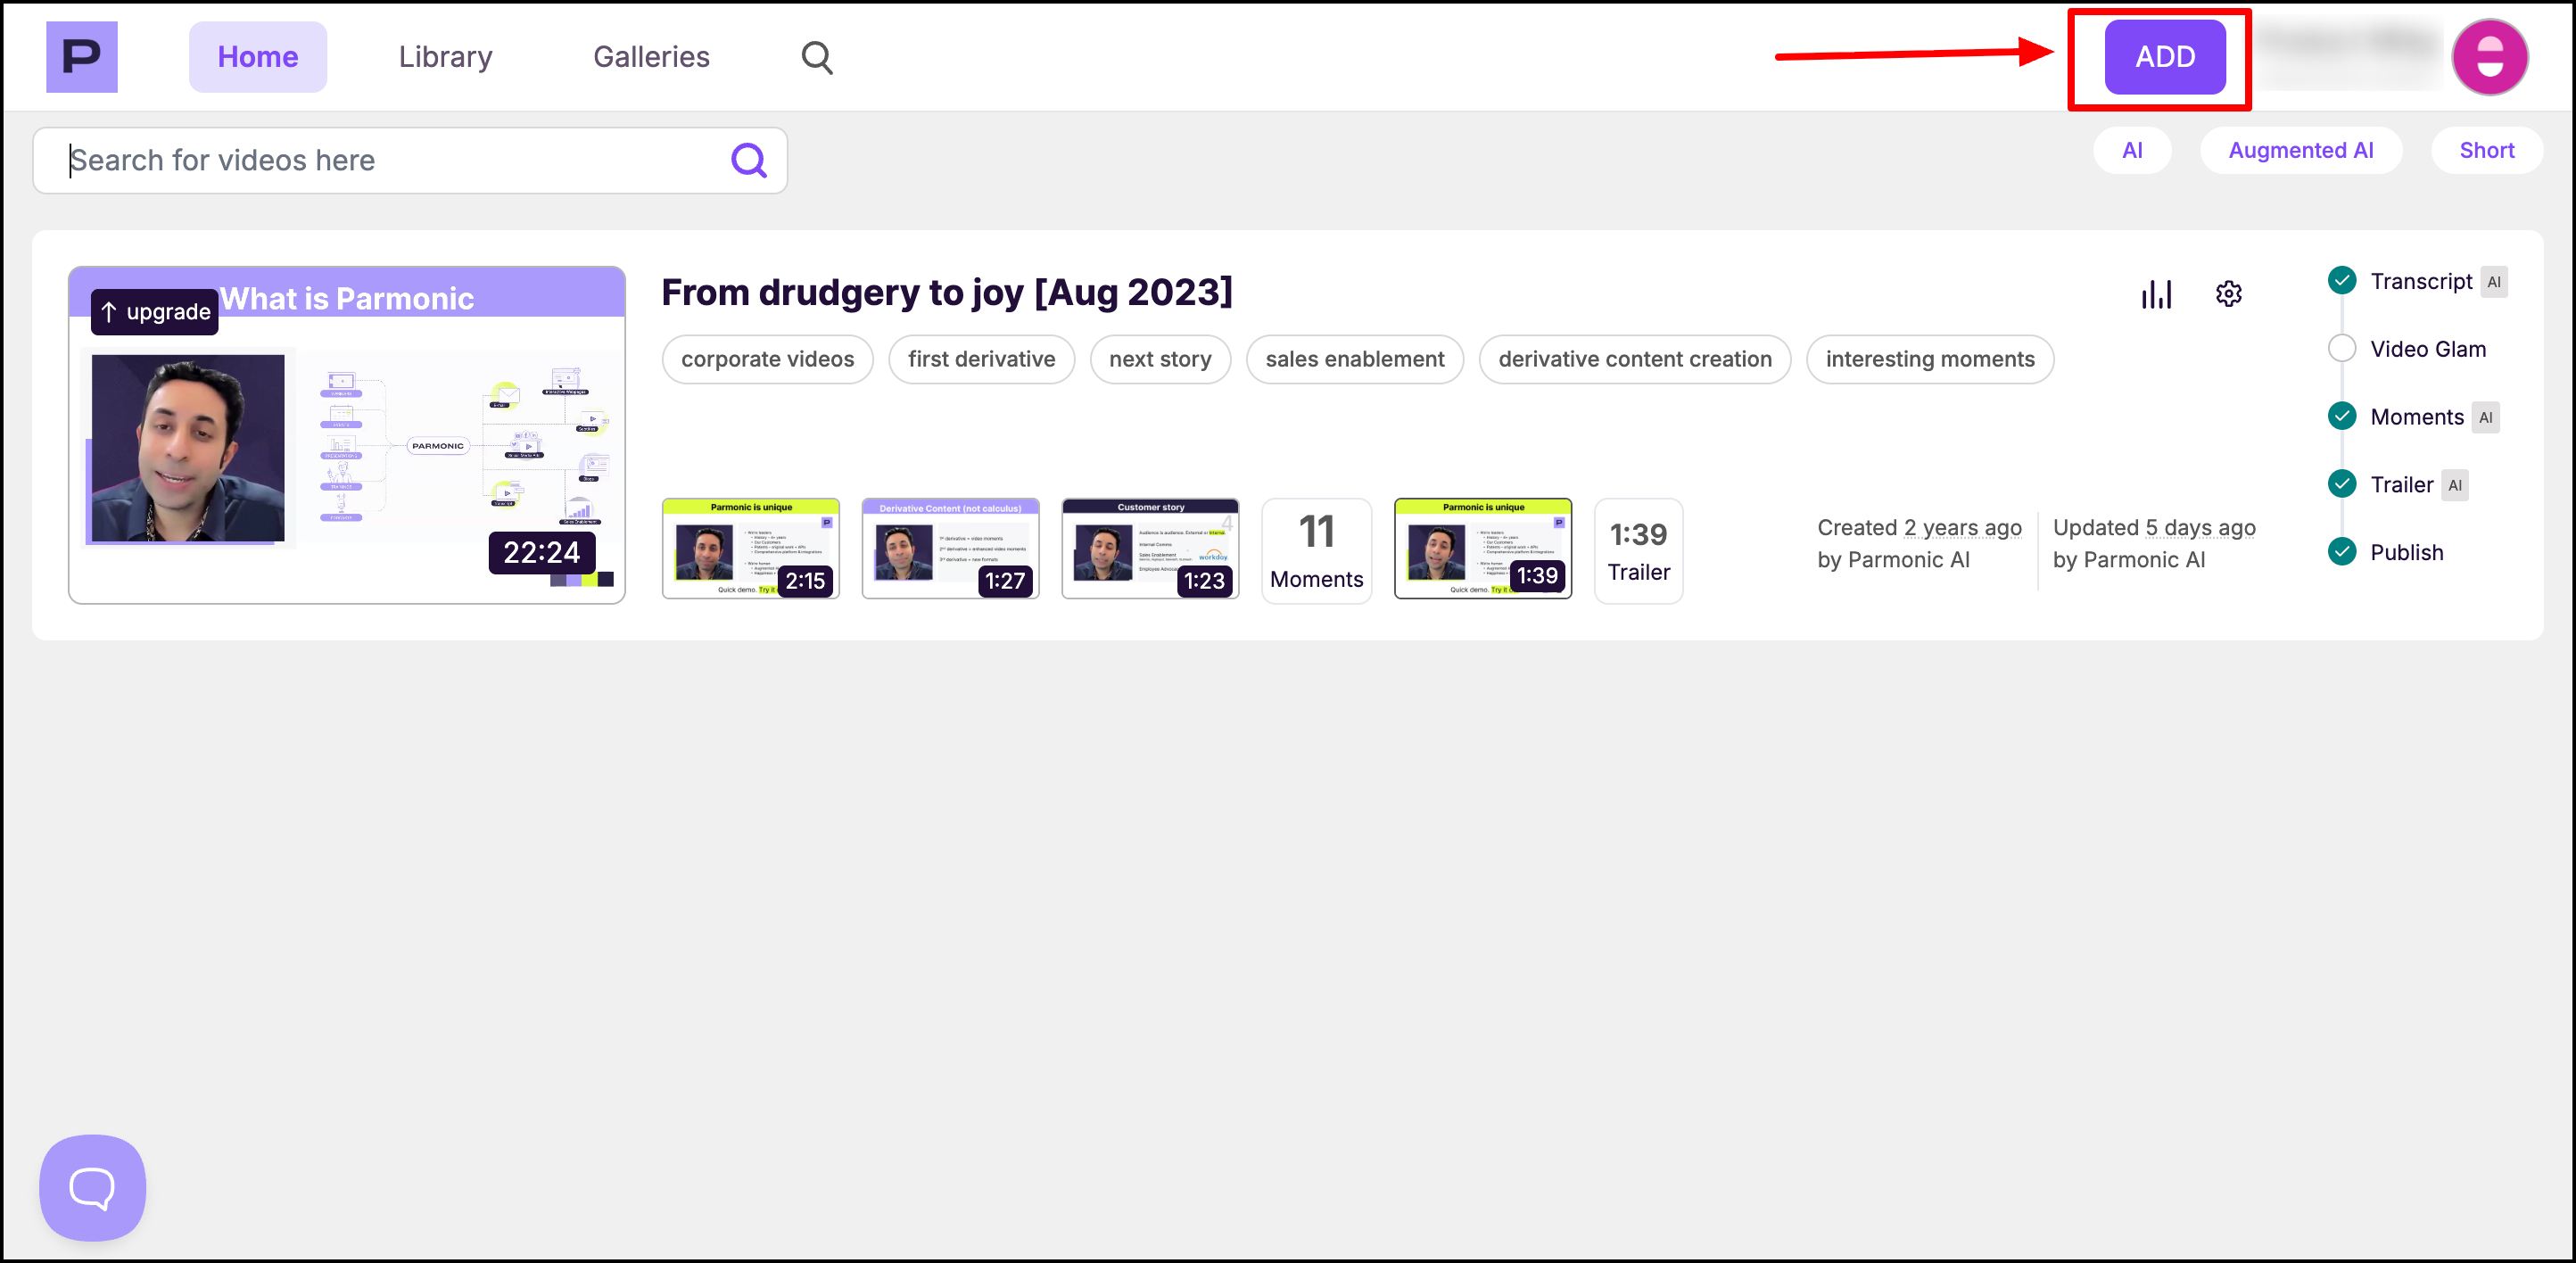Click the ADD button
Screen dimensions: 2576x1263
(2165, 57)
